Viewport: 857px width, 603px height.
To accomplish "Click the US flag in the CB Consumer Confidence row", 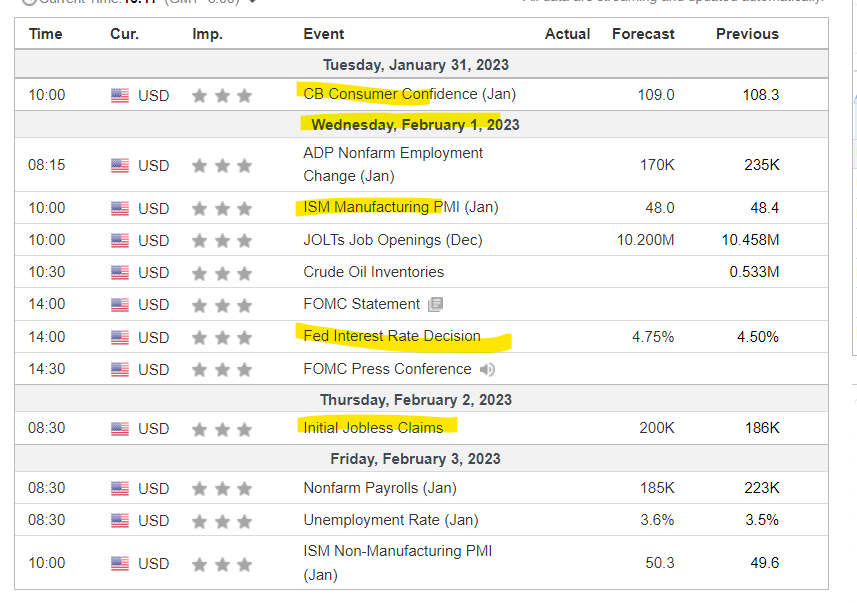I will pyautogui.click(x=120, y=96).
